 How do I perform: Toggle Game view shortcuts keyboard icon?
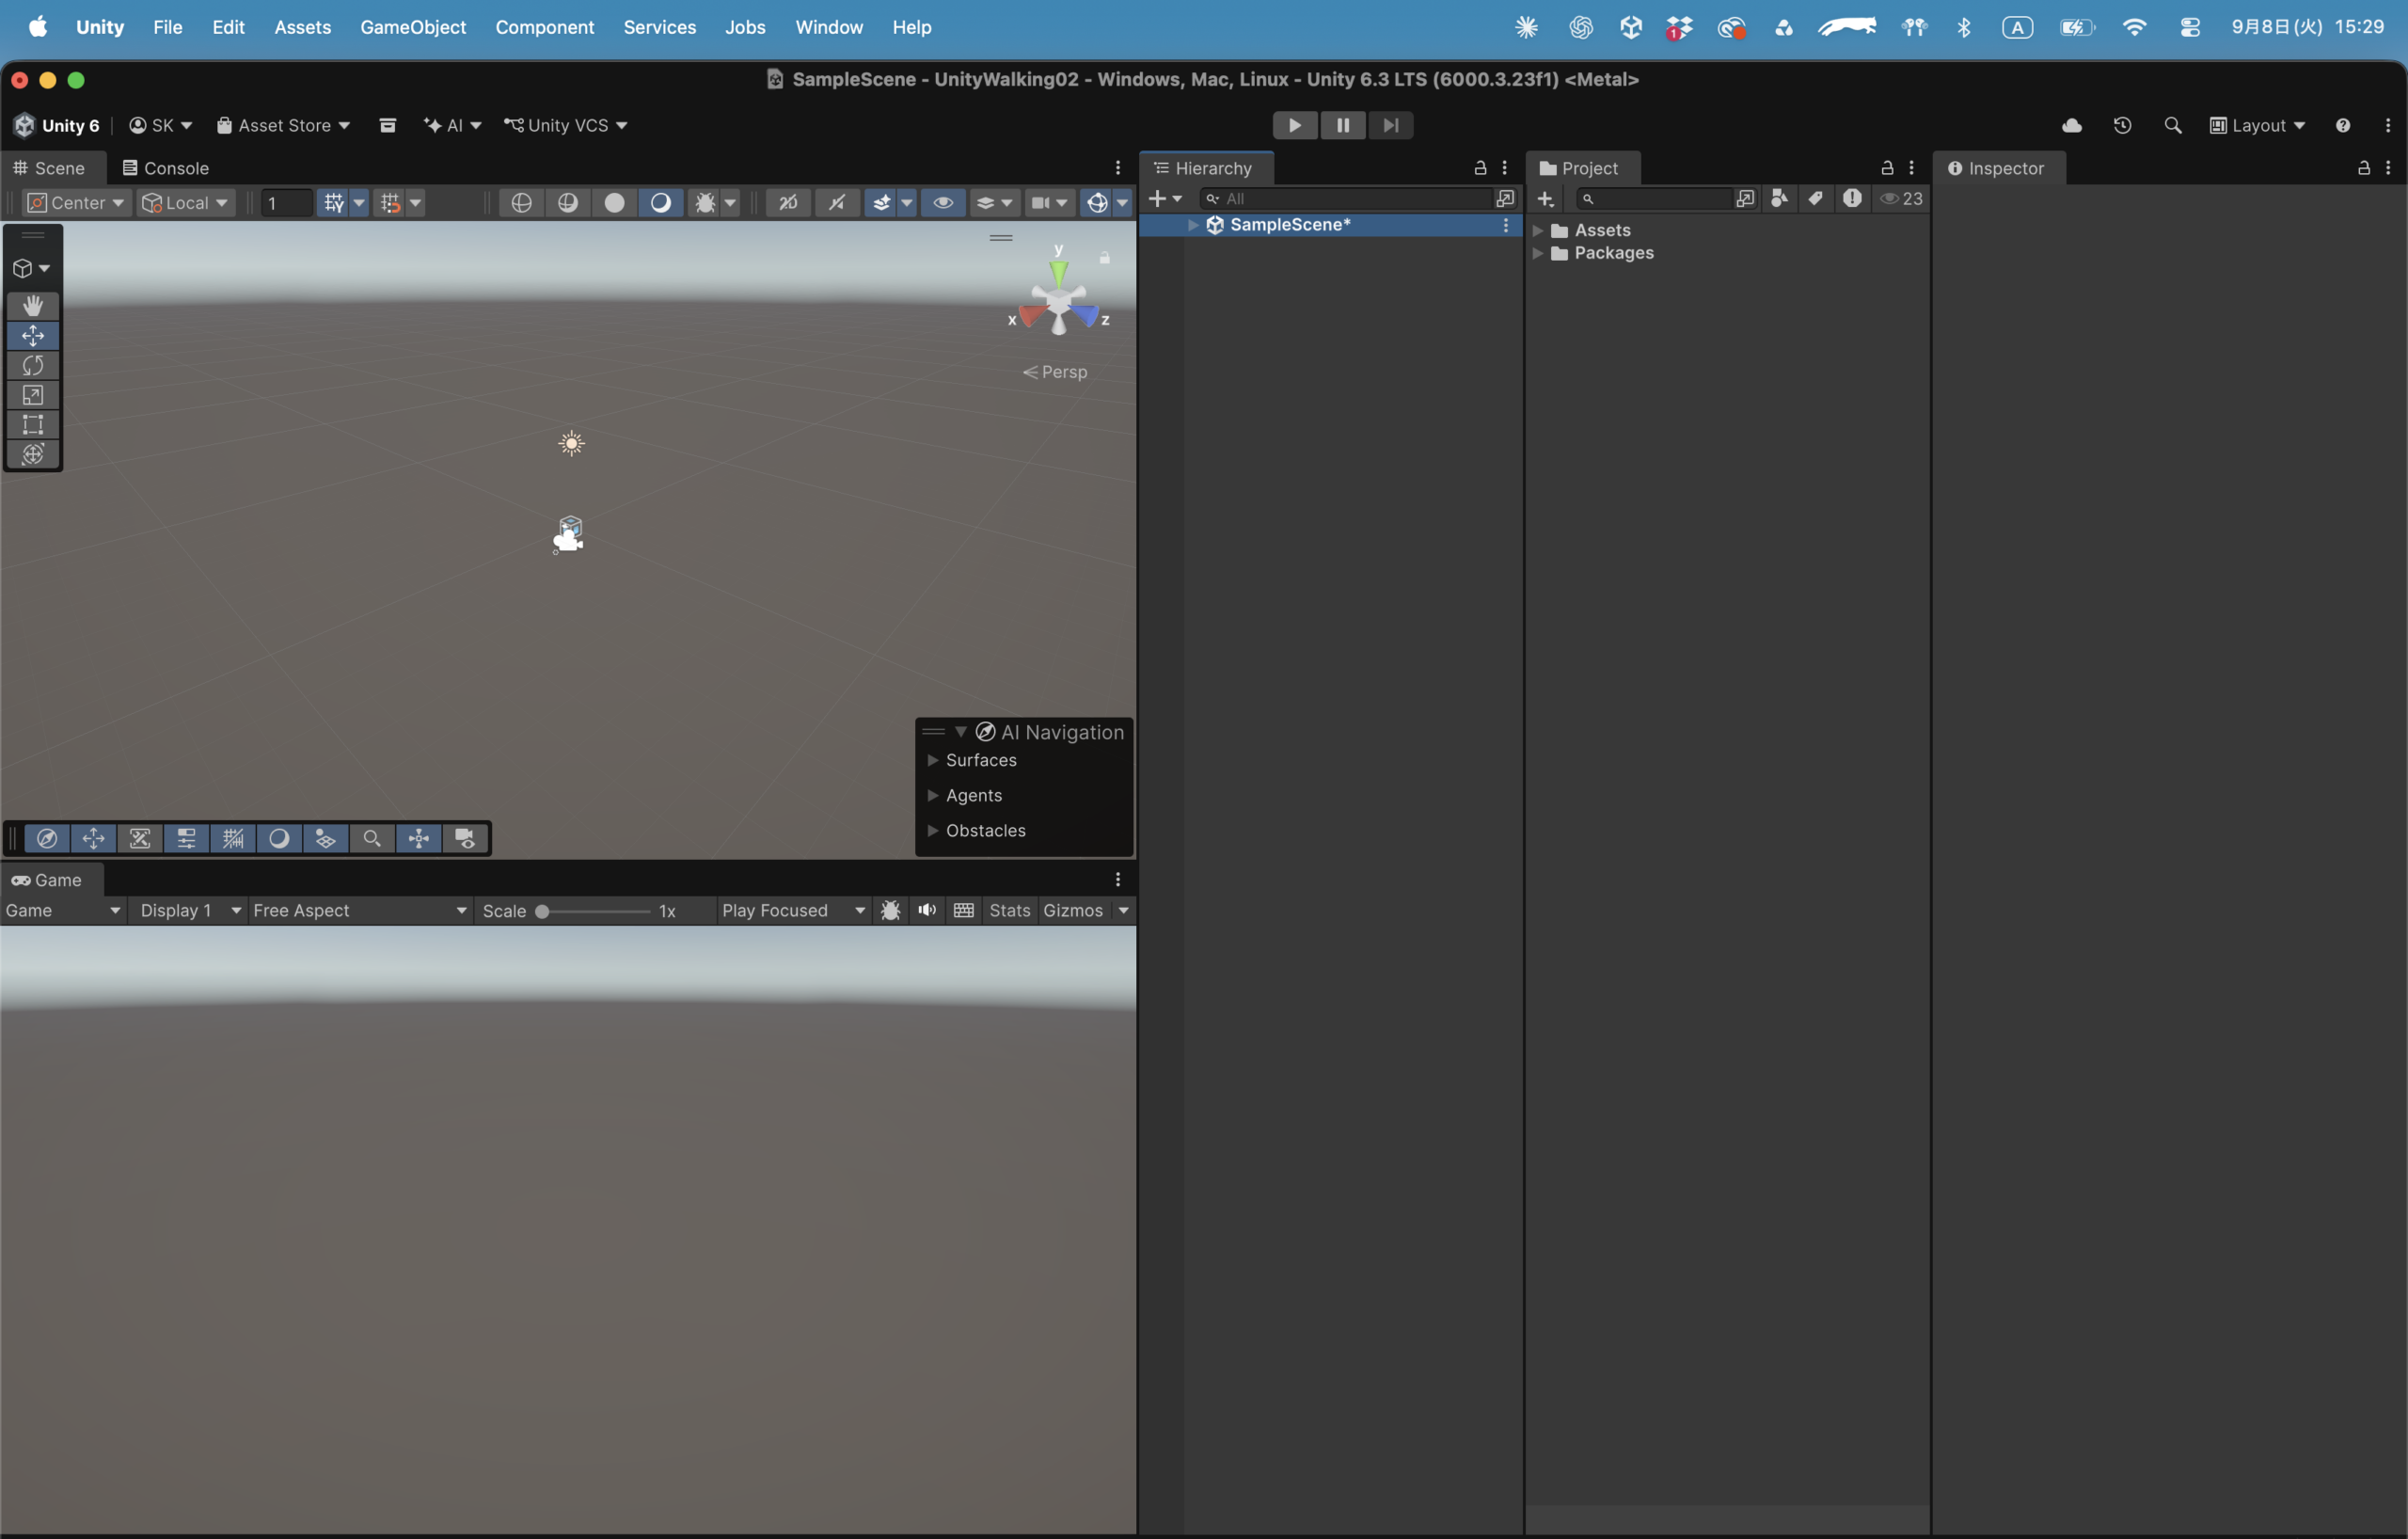tap(964, 910)
